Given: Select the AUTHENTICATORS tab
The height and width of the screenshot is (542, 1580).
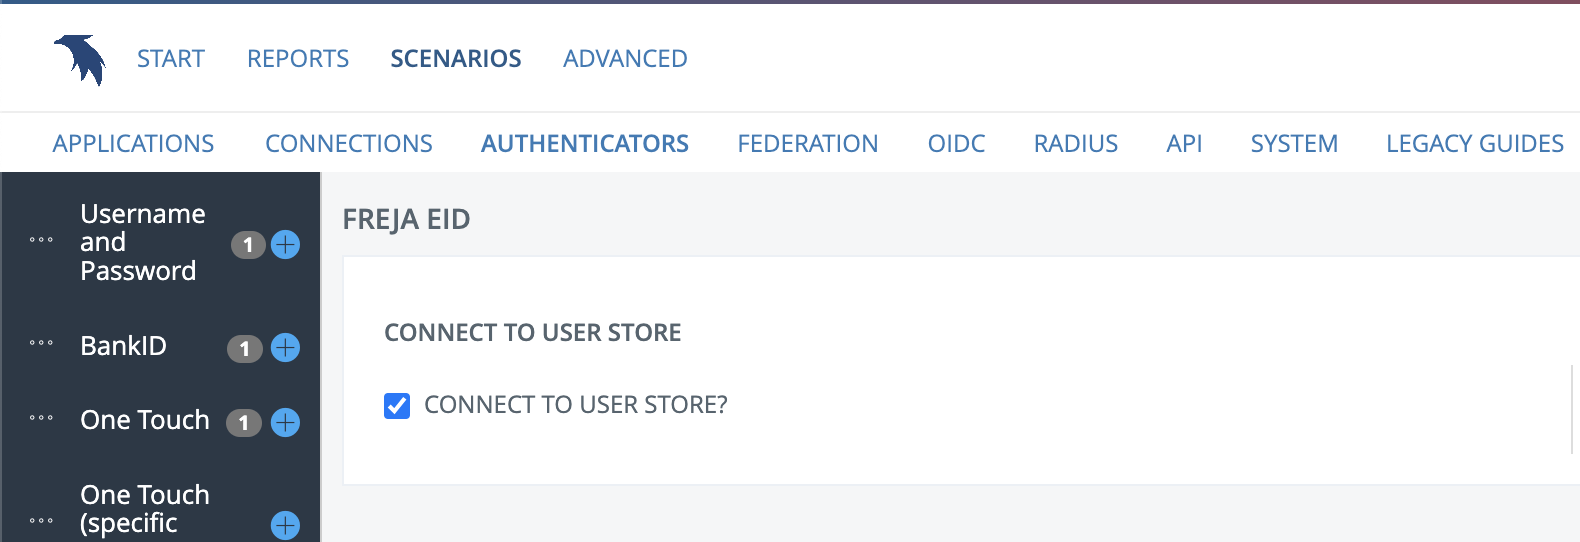Looking at the screenshot, I should click(x=585, y=144).
